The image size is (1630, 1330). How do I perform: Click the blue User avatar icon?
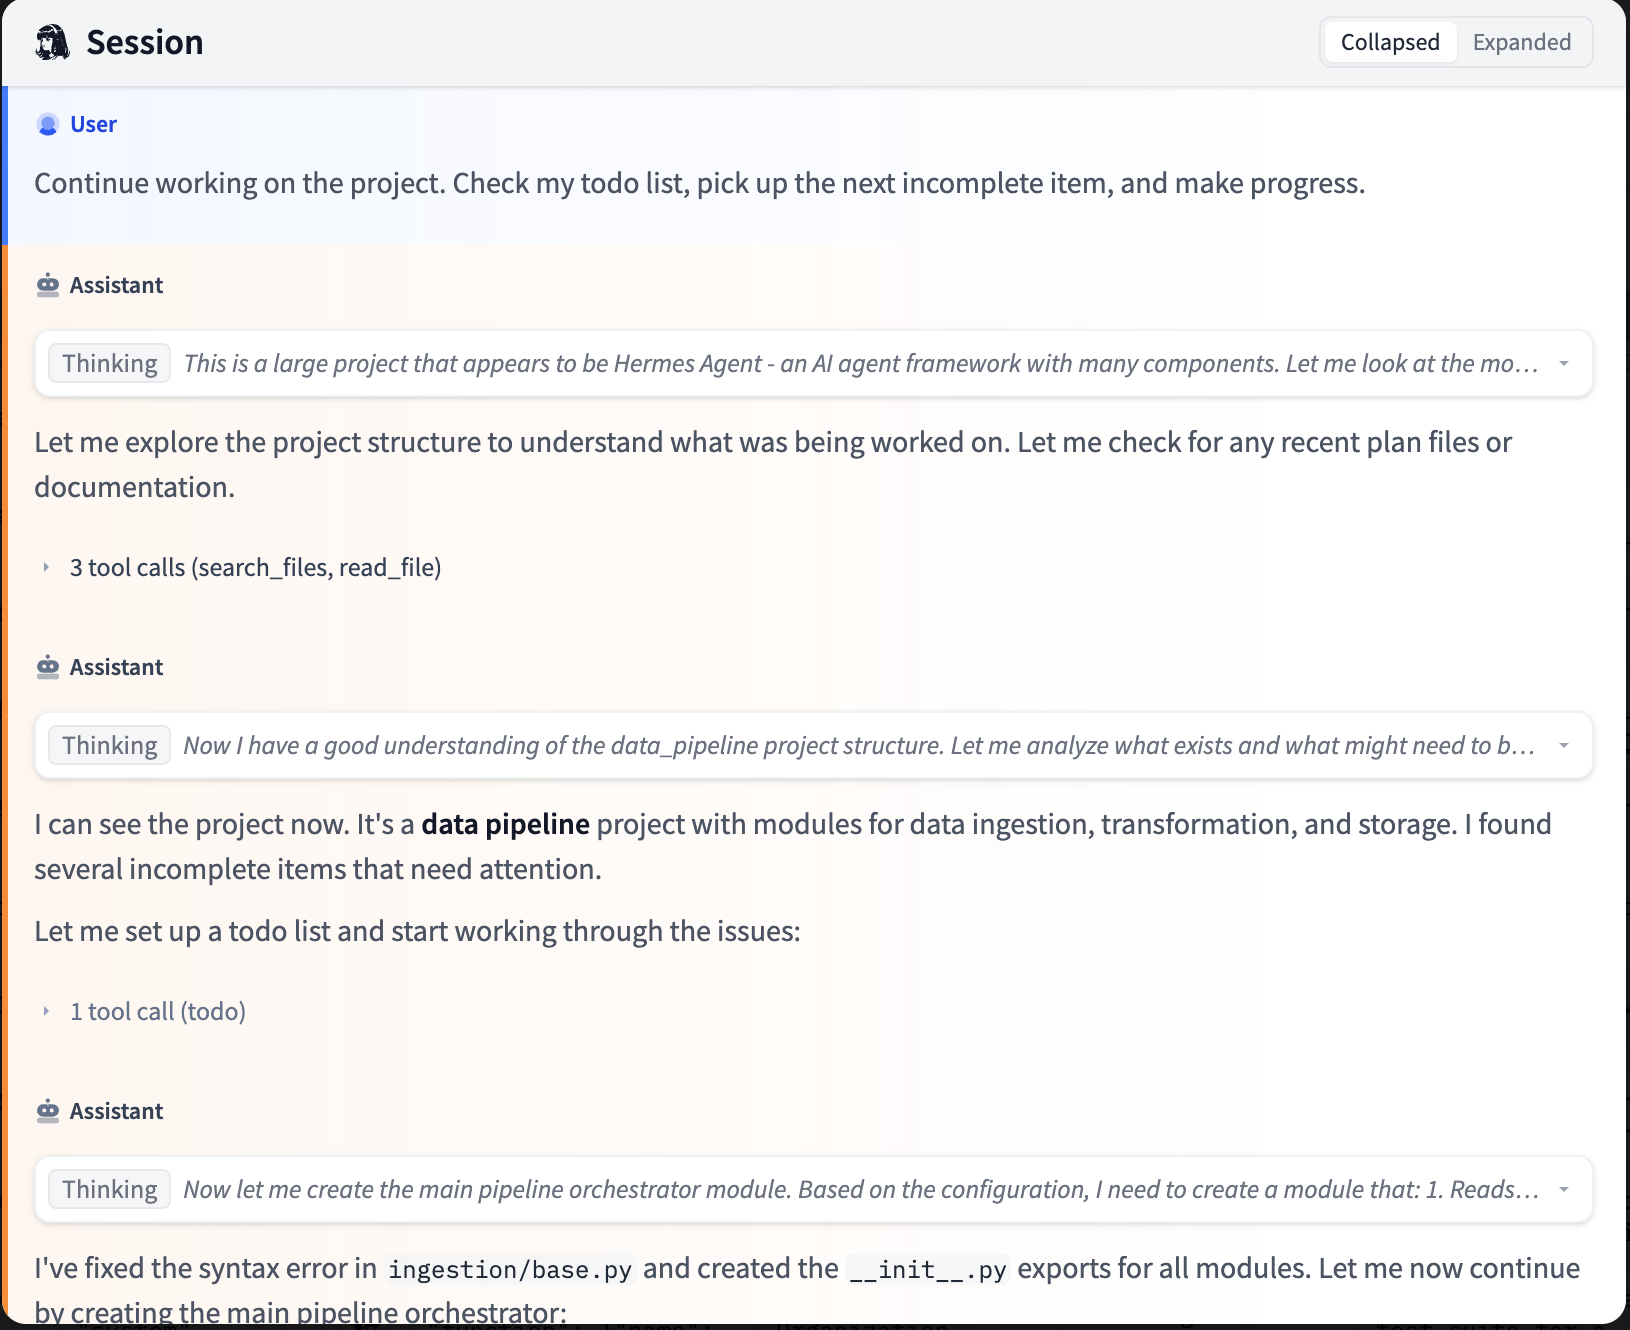tap(47, 124)
